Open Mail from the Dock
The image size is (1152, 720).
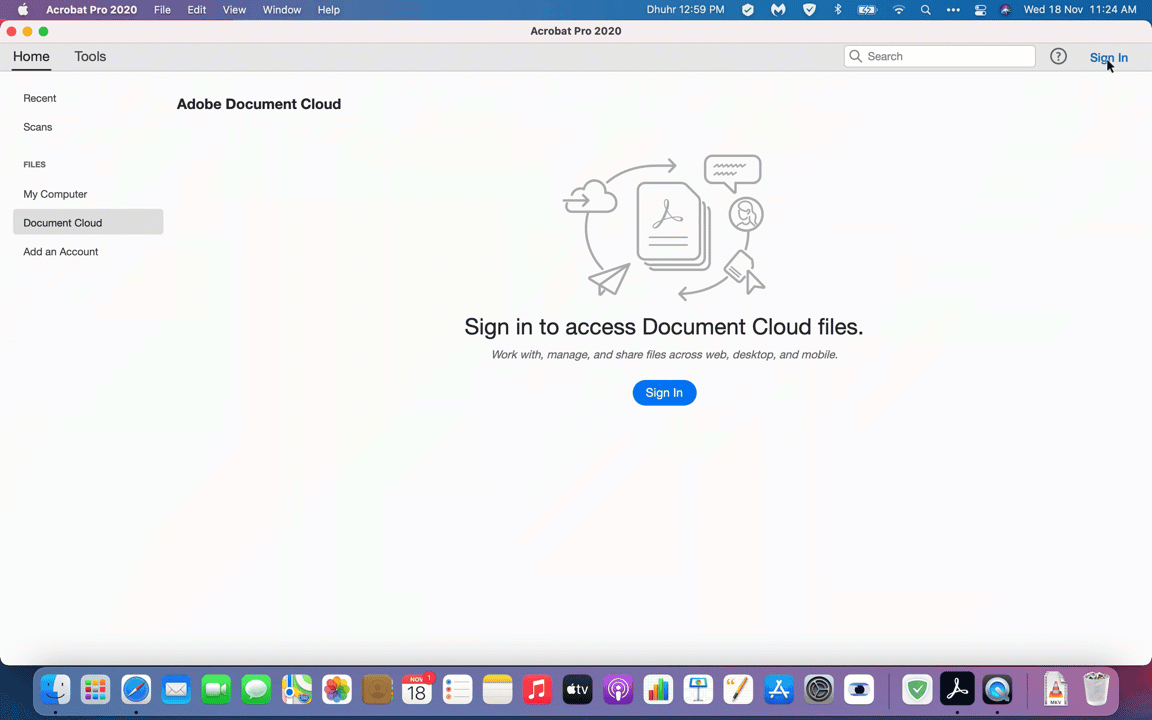176,690
